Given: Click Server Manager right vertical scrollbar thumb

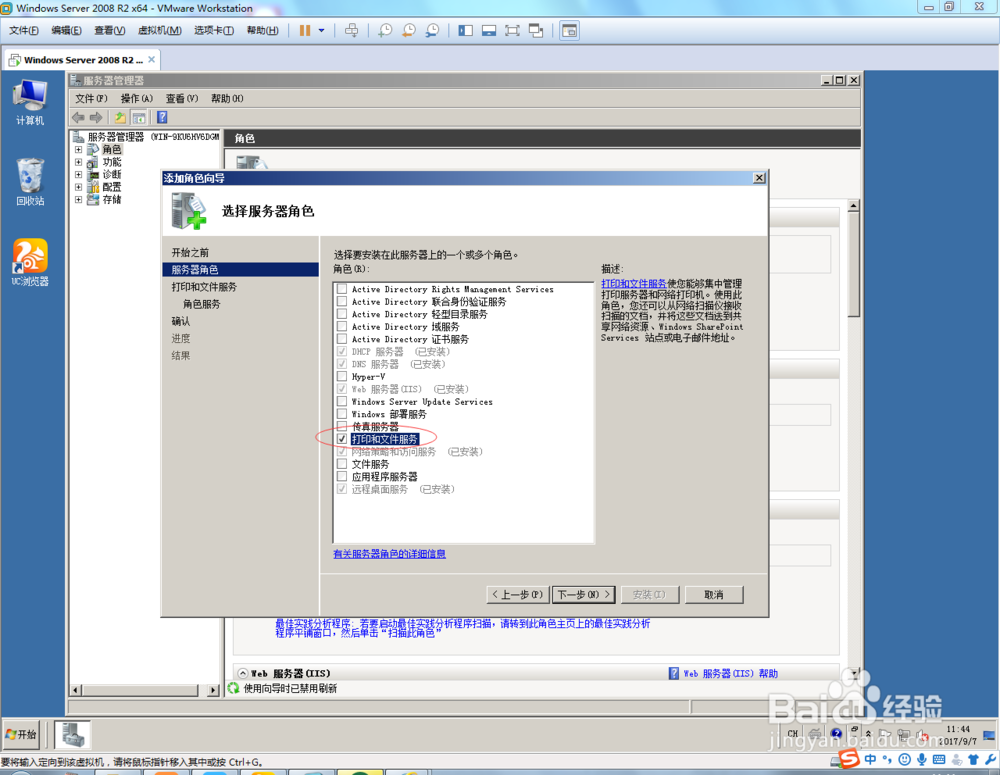Looking at the screenshot, I should click(853, 264).
